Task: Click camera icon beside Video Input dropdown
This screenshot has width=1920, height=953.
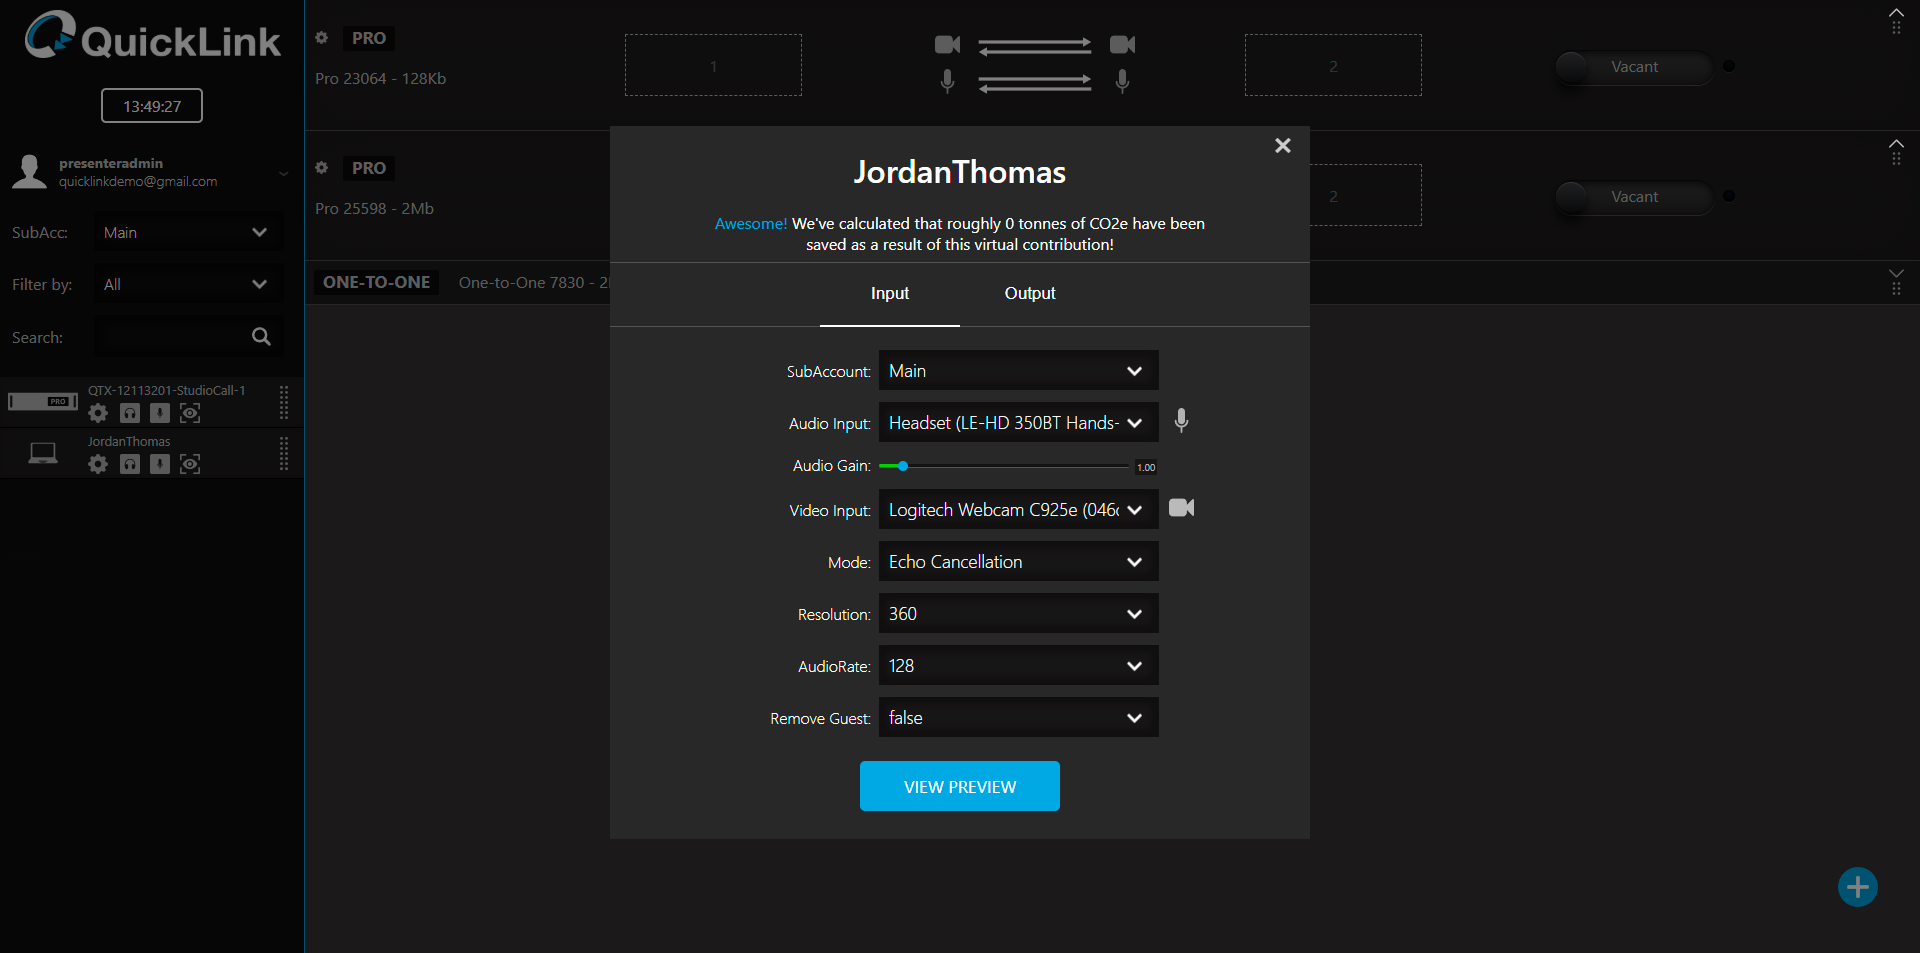Action: point(1181,508)
